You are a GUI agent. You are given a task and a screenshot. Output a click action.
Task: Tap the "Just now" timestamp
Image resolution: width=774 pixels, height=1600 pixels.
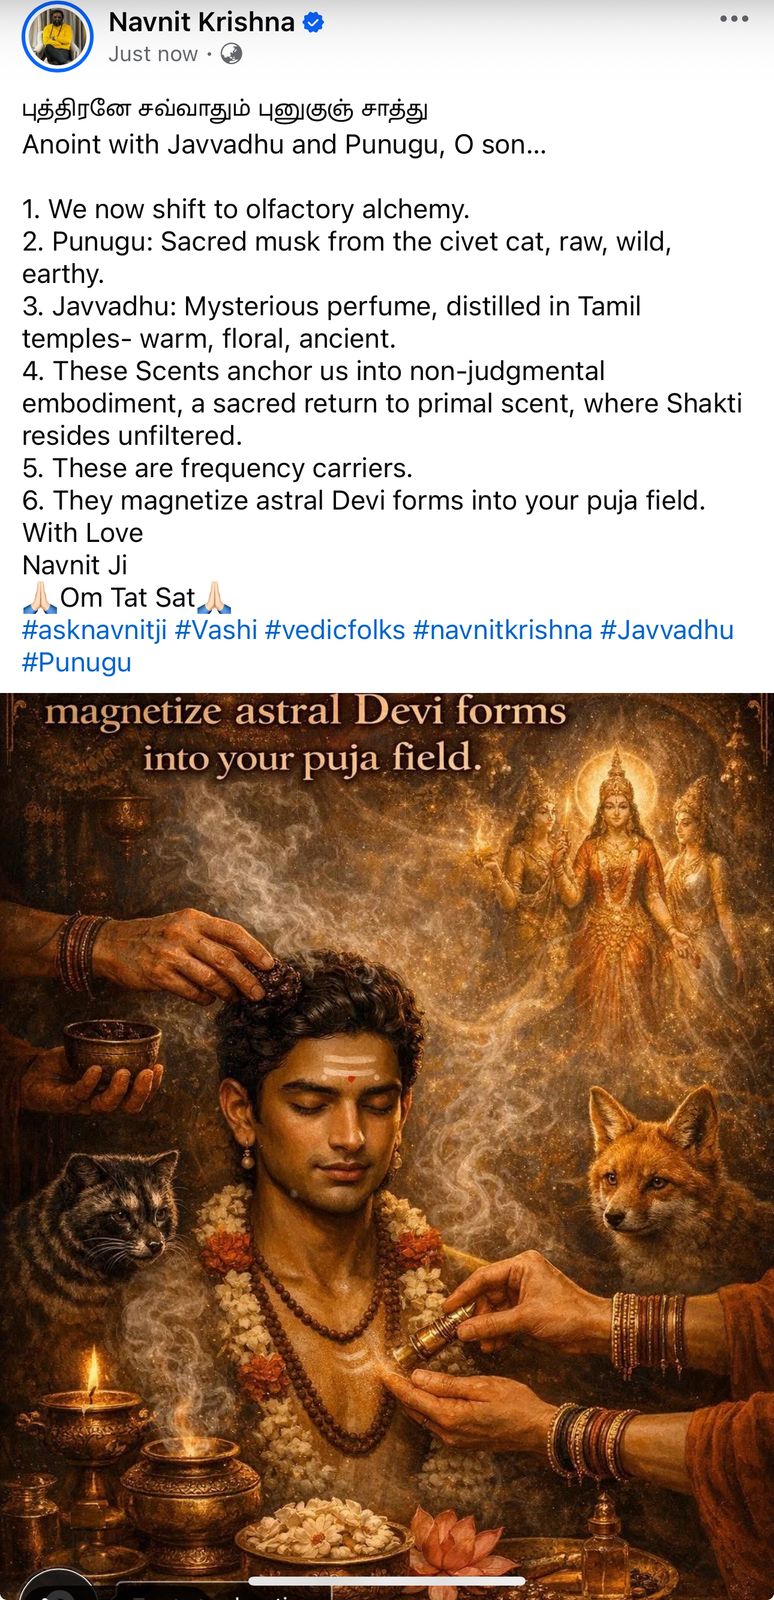(153, 54)
